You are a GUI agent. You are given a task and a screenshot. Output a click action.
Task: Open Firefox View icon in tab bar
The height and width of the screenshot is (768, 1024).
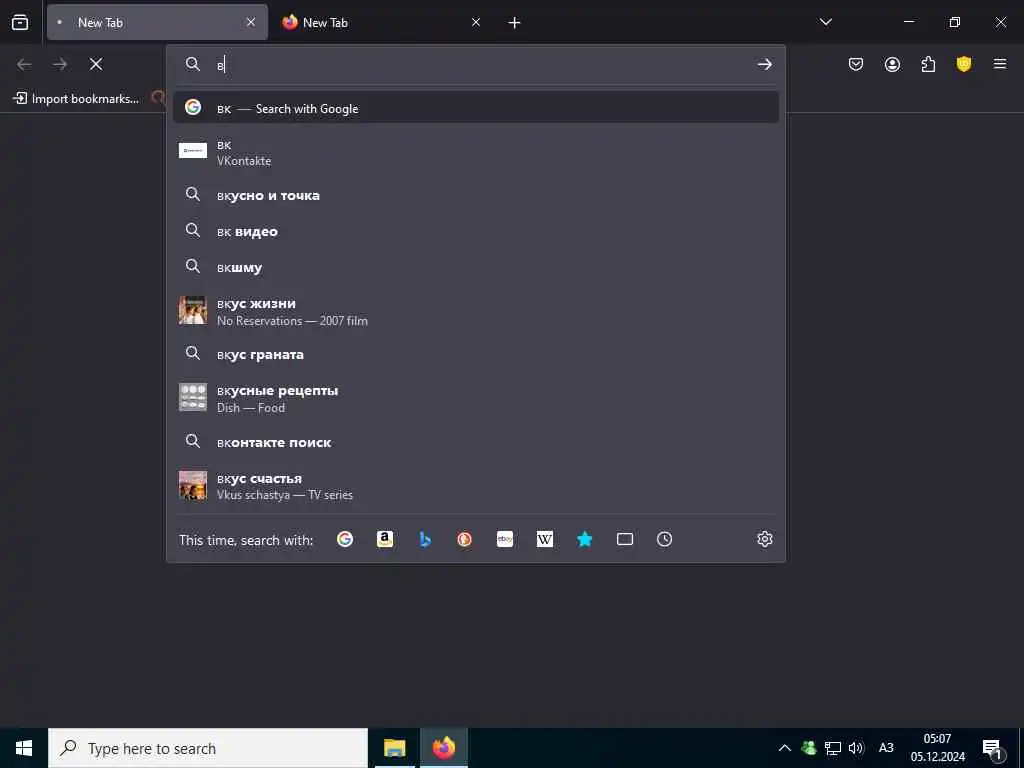pos(20,22)
